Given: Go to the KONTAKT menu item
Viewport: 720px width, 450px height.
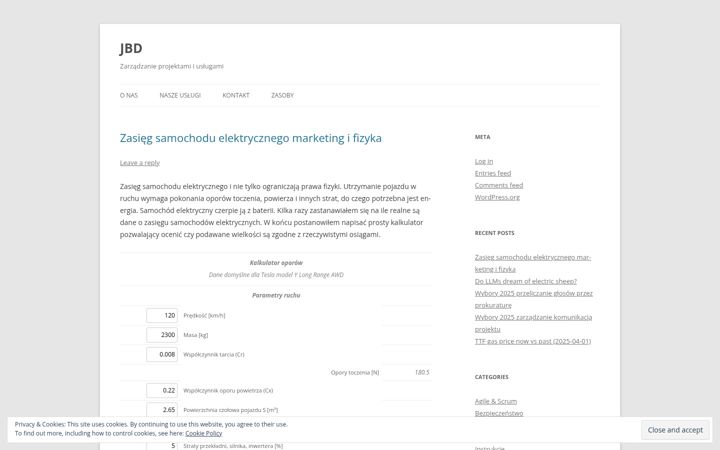Looking at the screenshot, I should pos(236,96).
